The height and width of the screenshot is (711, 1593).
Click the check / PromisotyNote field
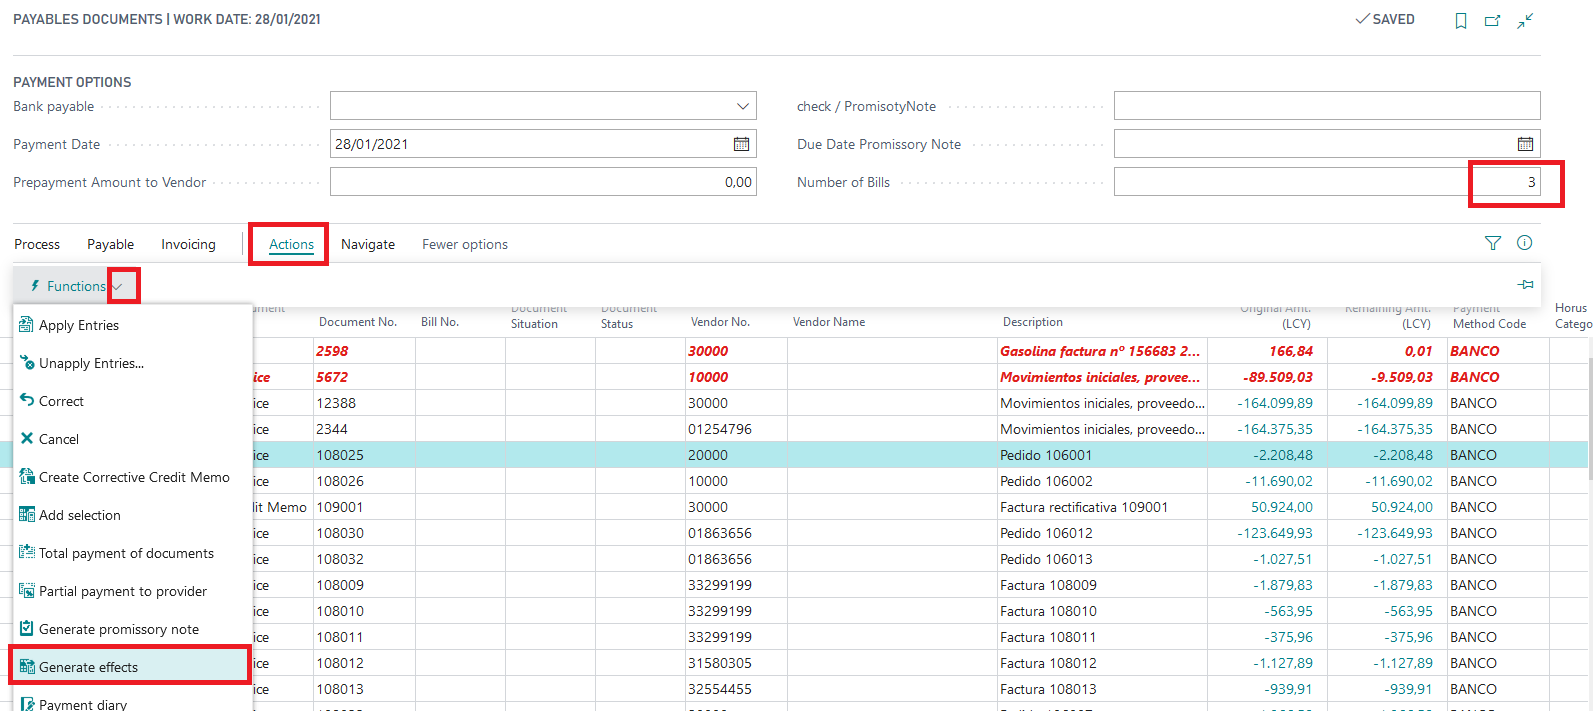[1327, 106]
